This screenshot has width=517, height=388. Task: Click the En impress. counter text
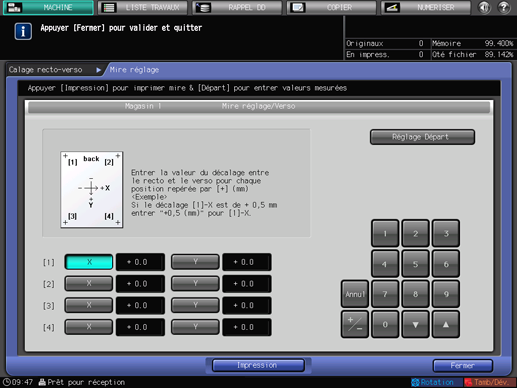(x=367, y=54)
